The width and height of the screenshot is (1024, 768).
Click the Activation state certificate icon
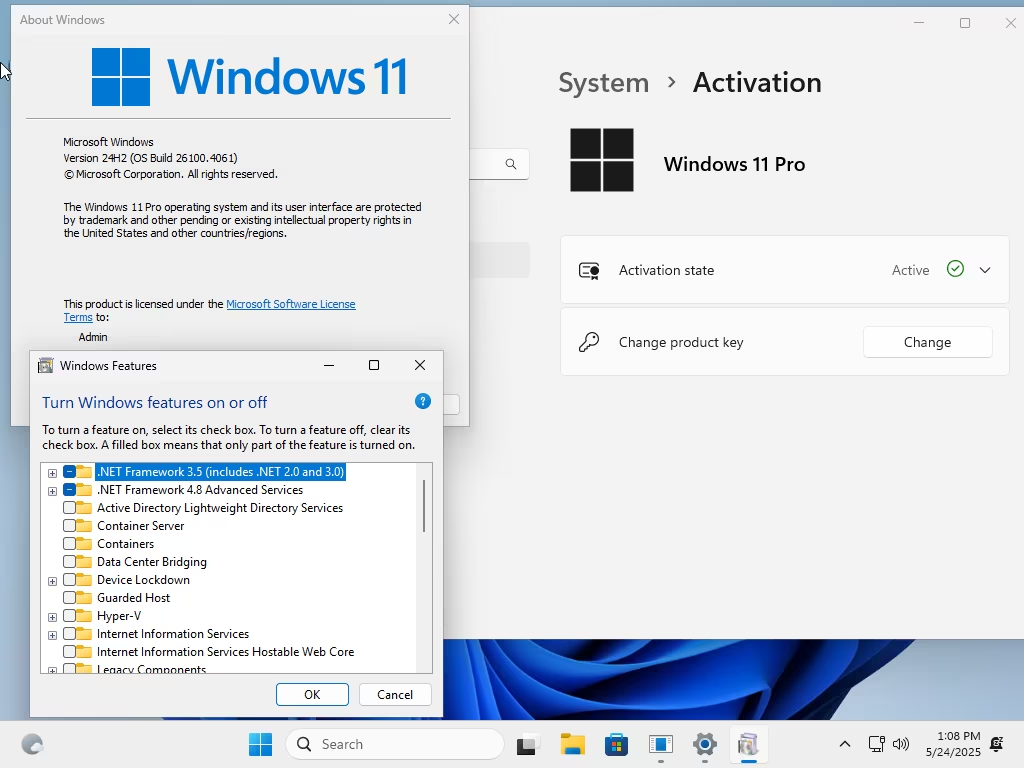click(589, 270)
